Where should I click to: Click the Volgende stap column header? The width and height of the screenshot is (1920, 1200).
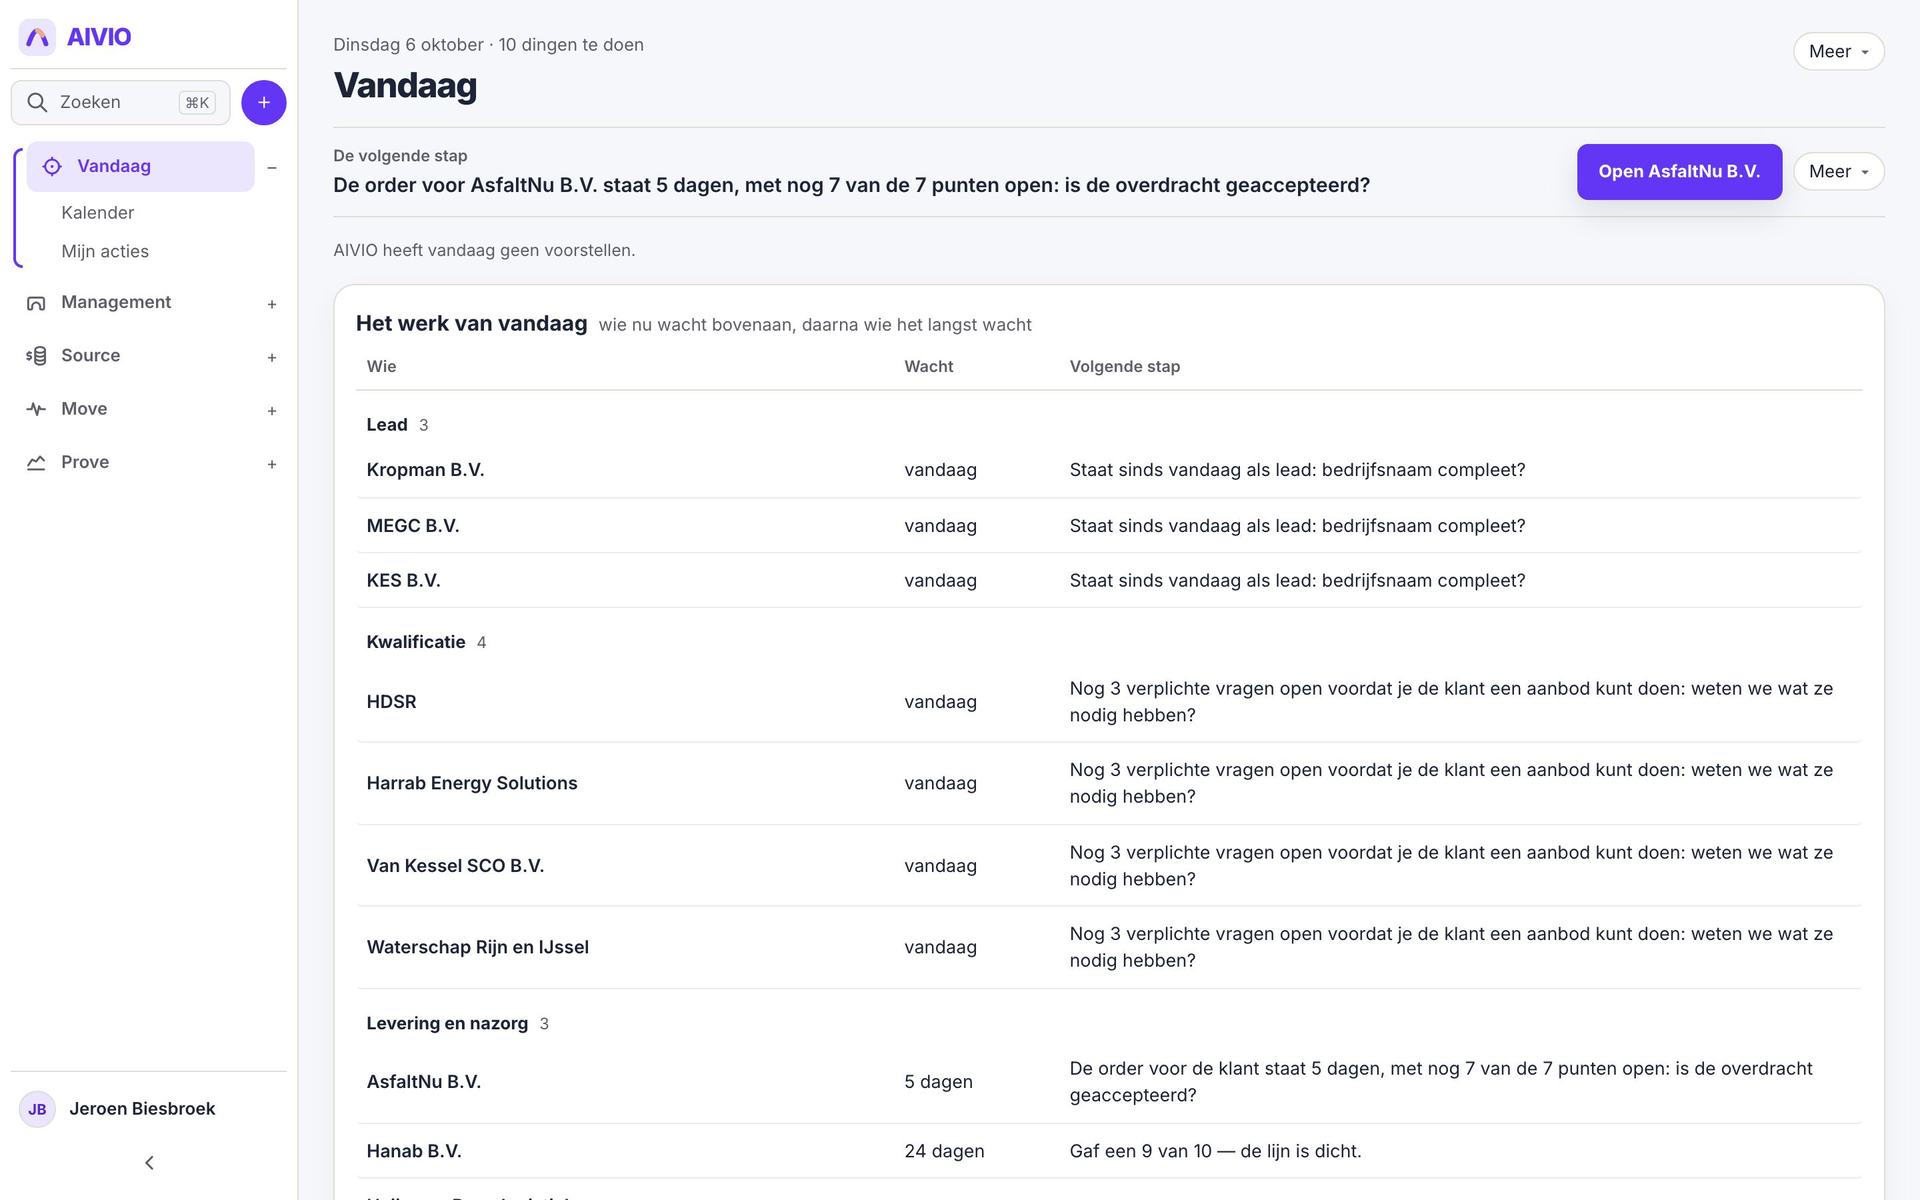click(1125, 366)
